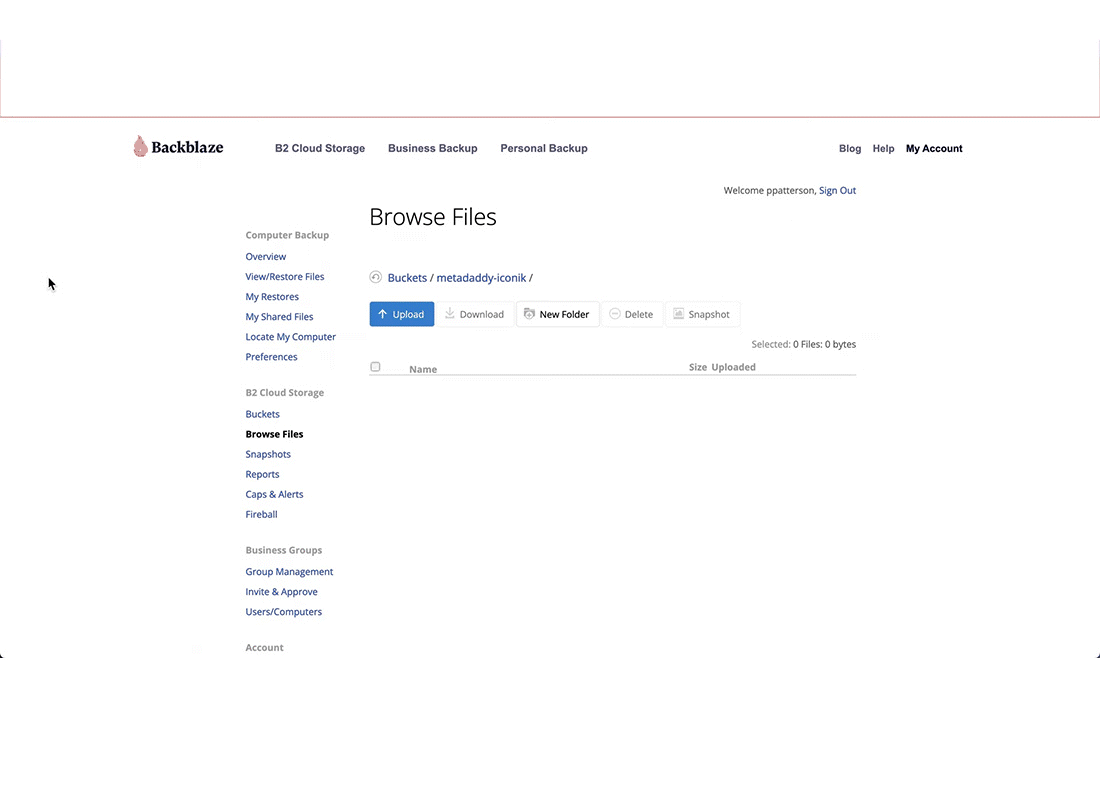Click the Sign Out link
This screenshot has width=1100, height=810.
point(838,190)
